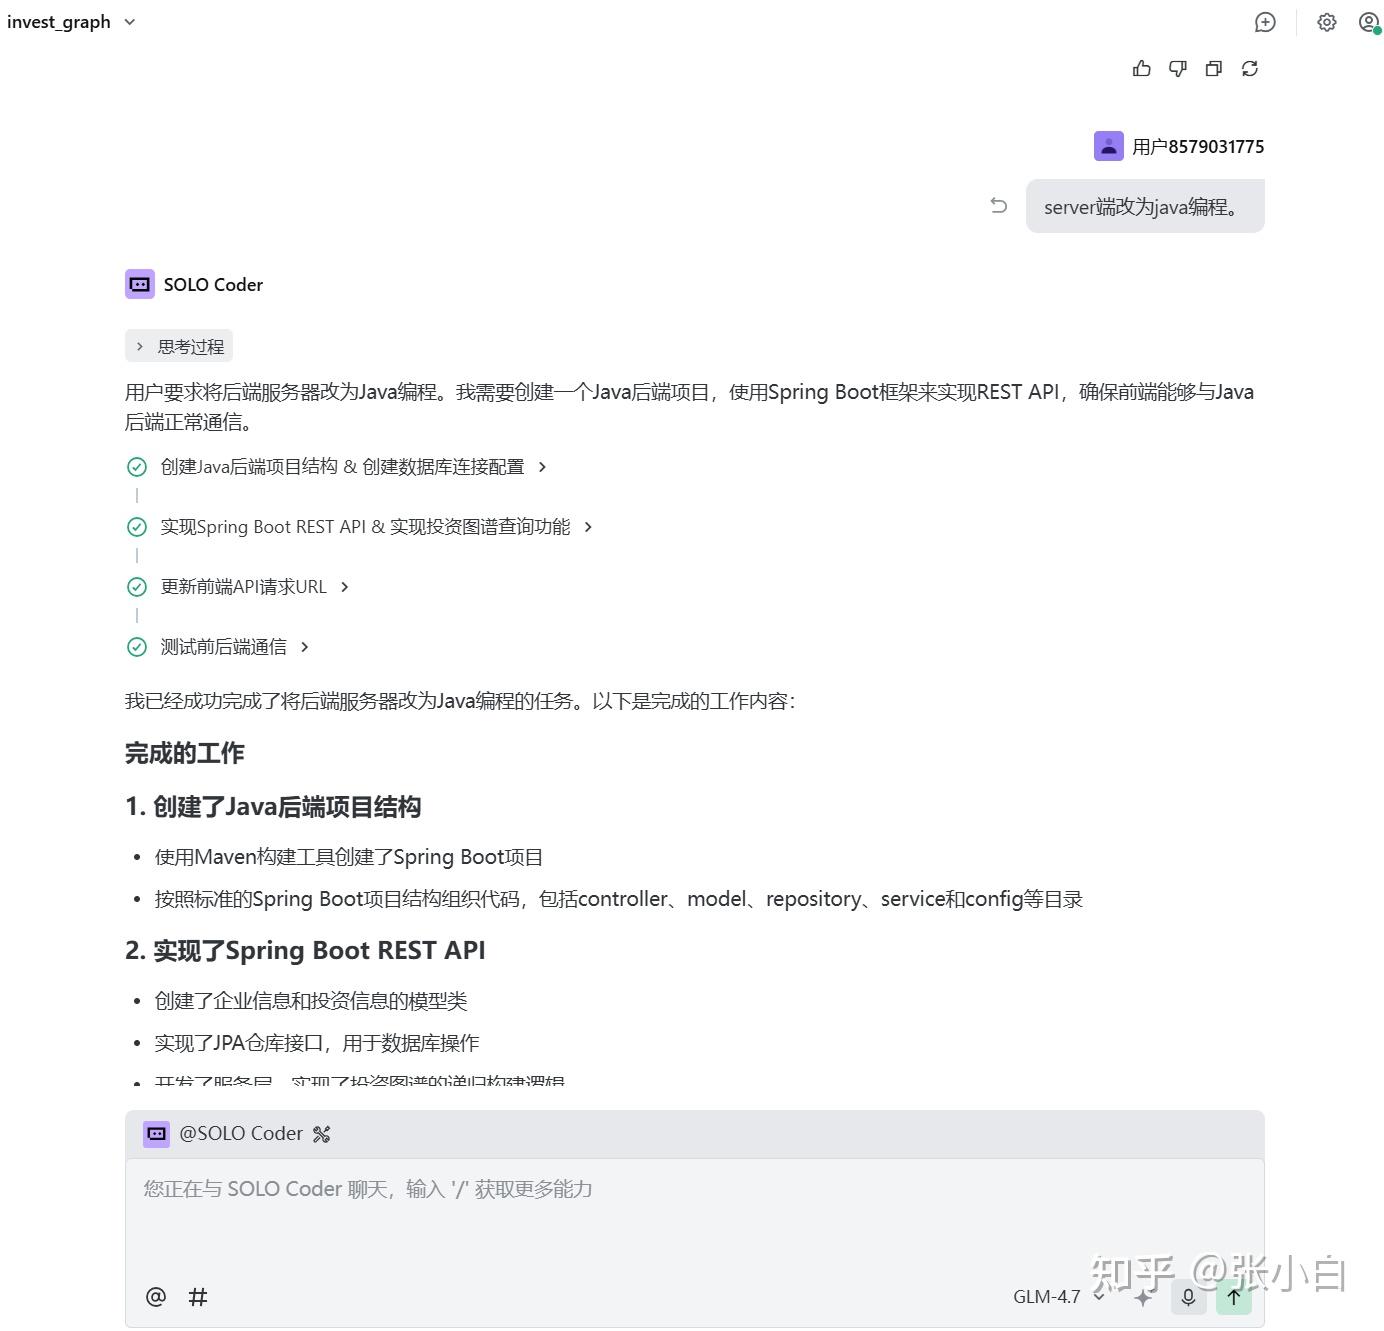Open user account profile icon
The width and height of the screenshot is (1384, 1331).
tap(1369, 22)
